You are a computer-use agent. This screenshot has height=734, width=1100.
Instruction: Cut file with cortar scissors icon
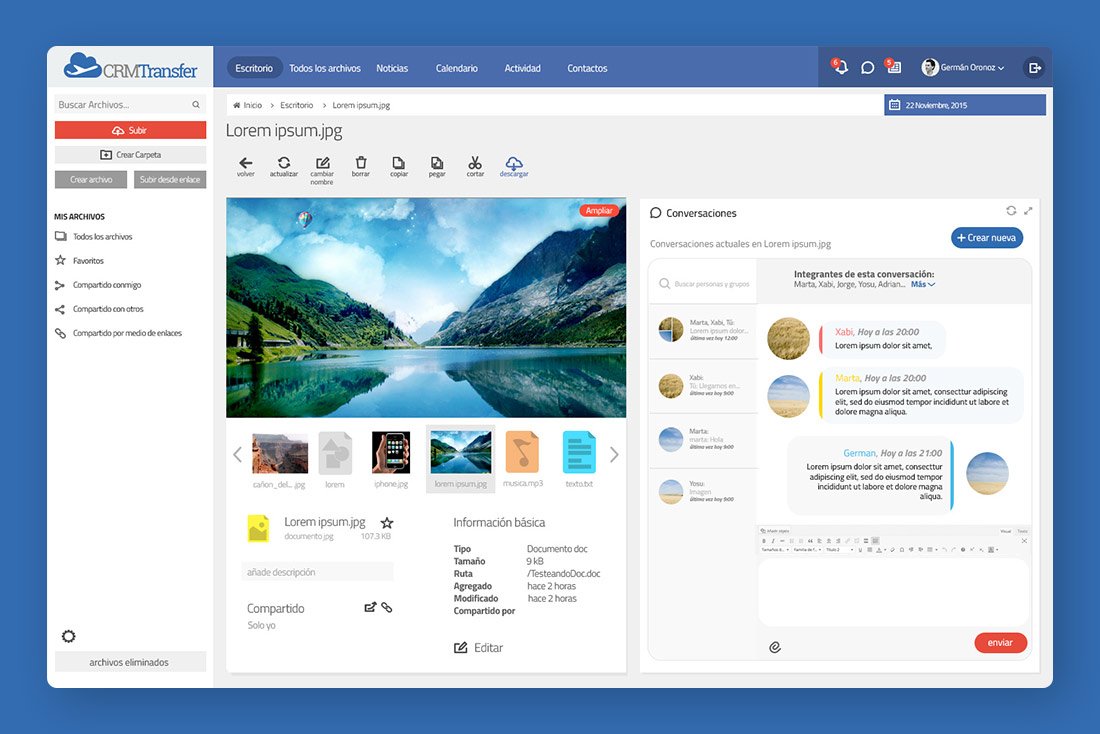(475, 163)
